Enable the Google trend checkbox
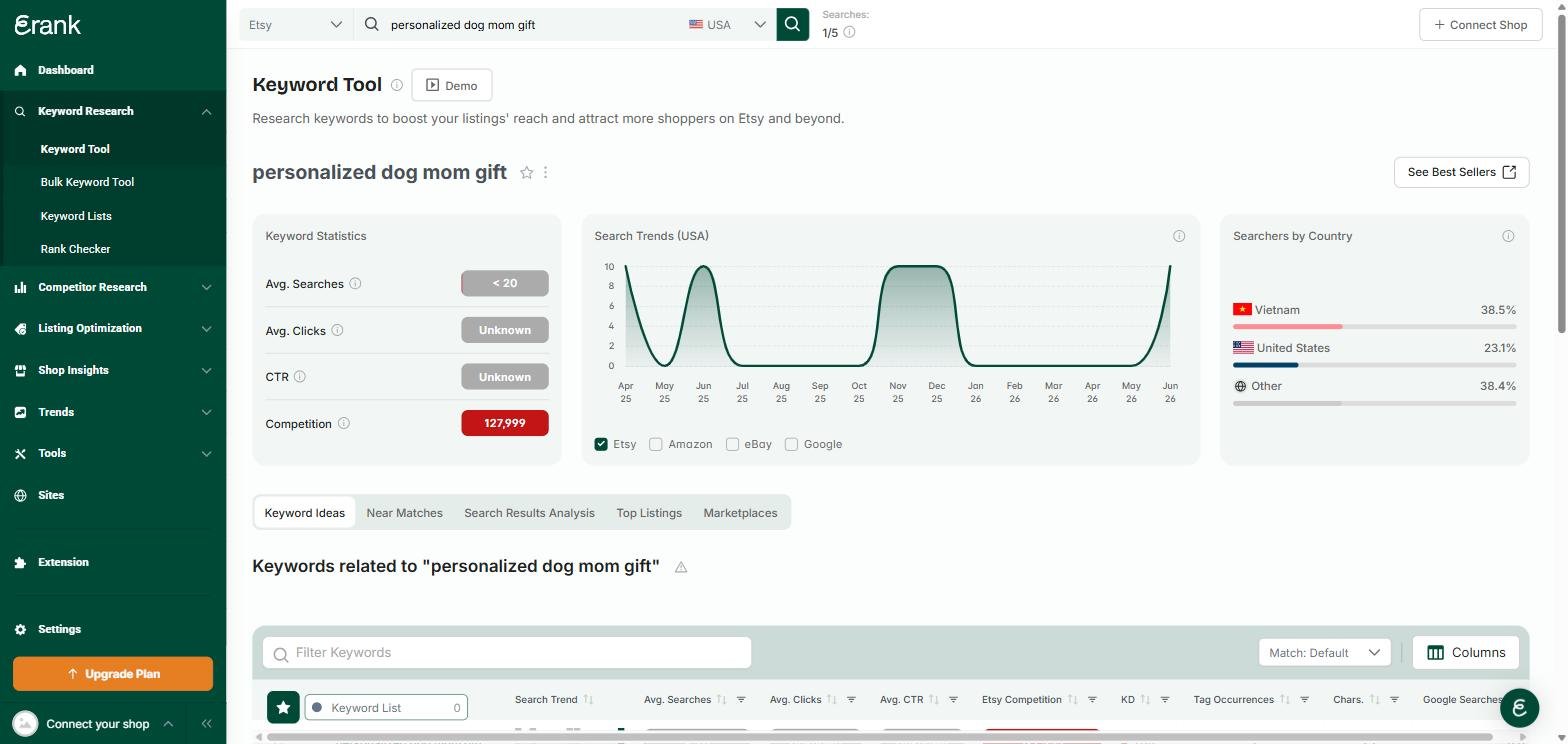1568x744 pixels. coord(791,444)
